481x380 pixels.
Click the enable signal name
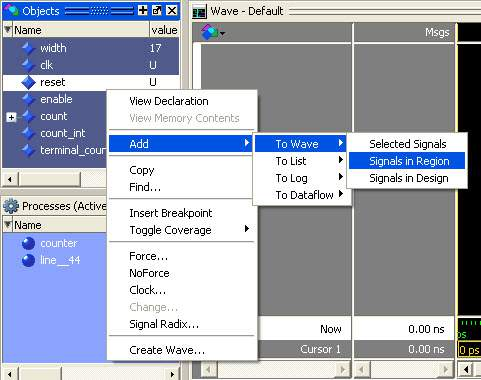tap(56, 99)
